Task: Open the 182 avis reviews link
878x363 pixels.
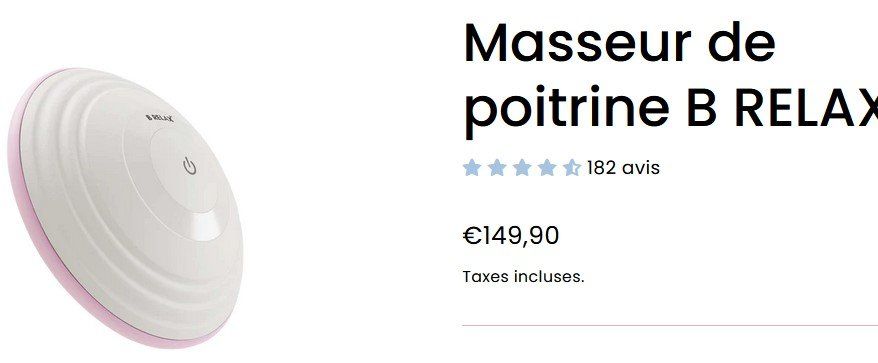Action: click(623, 167)
